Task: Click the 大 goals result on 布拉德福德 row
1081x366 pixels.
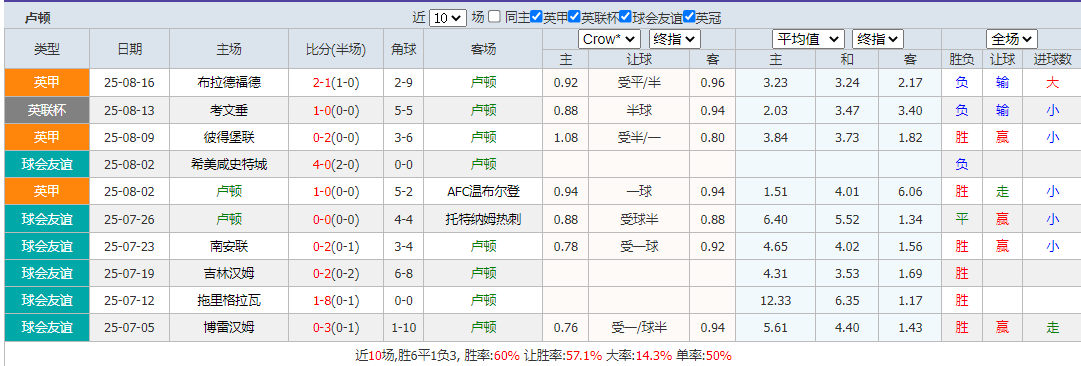Action: [1052, 83]
